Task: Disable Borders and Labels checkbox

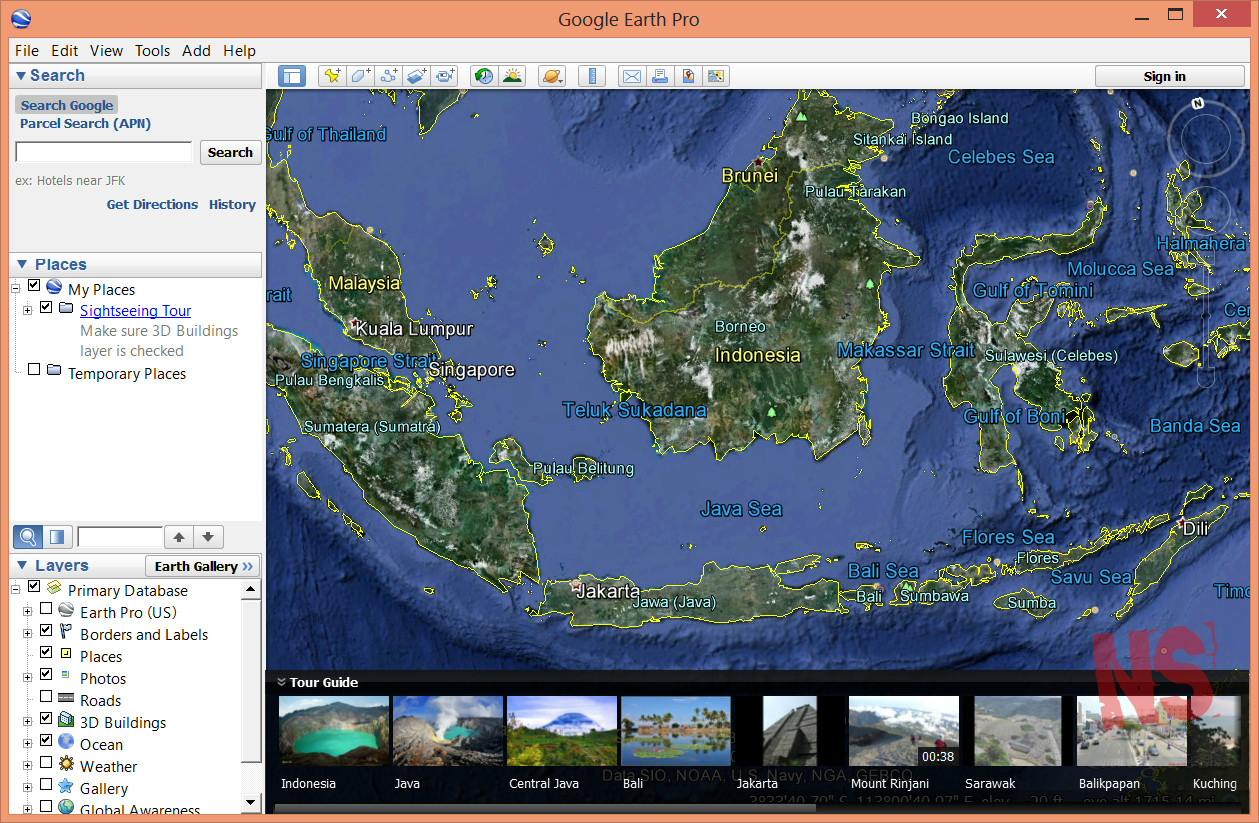Action: 46,631
